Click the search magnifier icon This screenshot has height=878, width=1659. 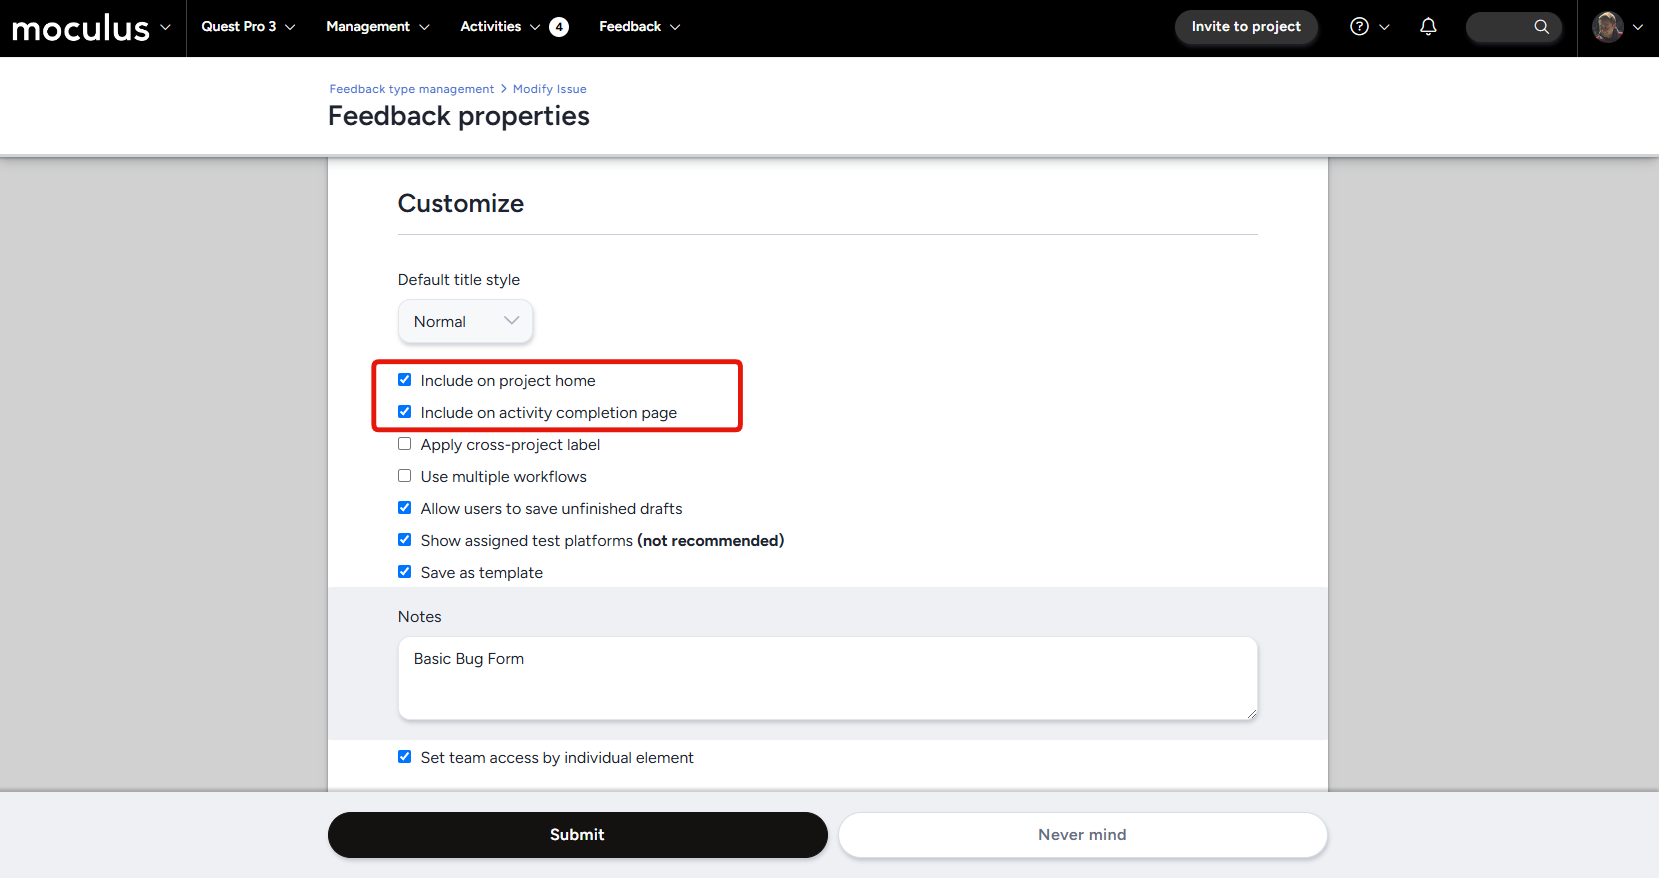click(1541, 27)
